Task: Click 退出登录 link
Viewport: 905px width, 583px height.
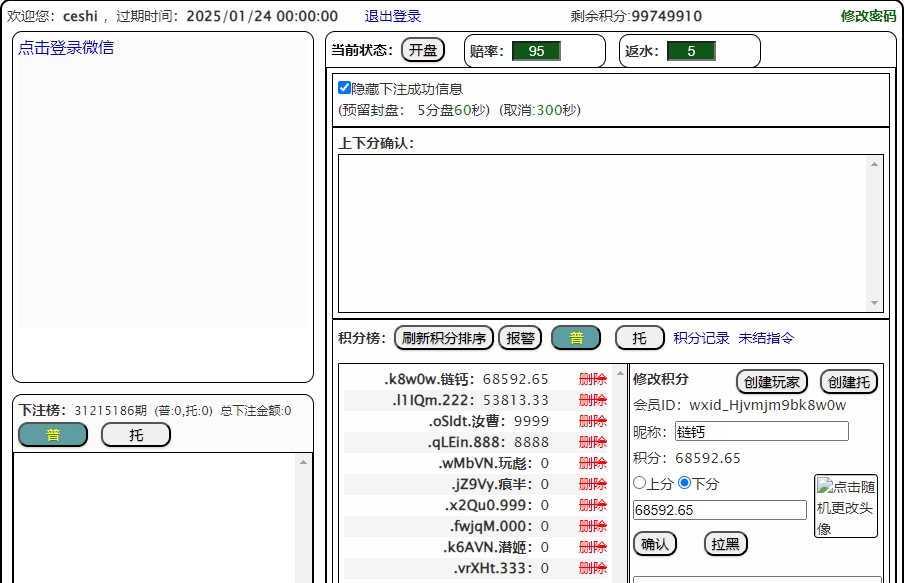Action: click(392, 16)
